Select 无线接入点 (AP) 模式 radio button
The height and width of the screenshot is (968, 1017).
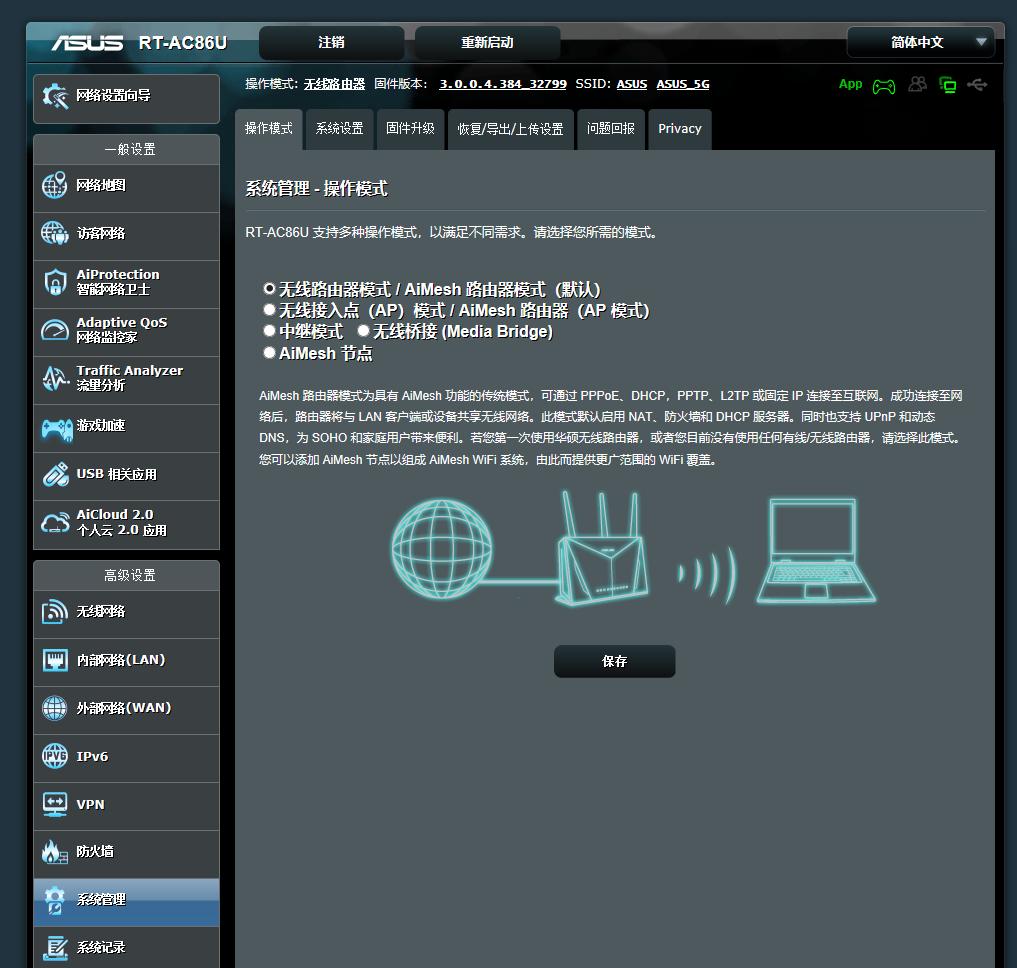[269, 309]
